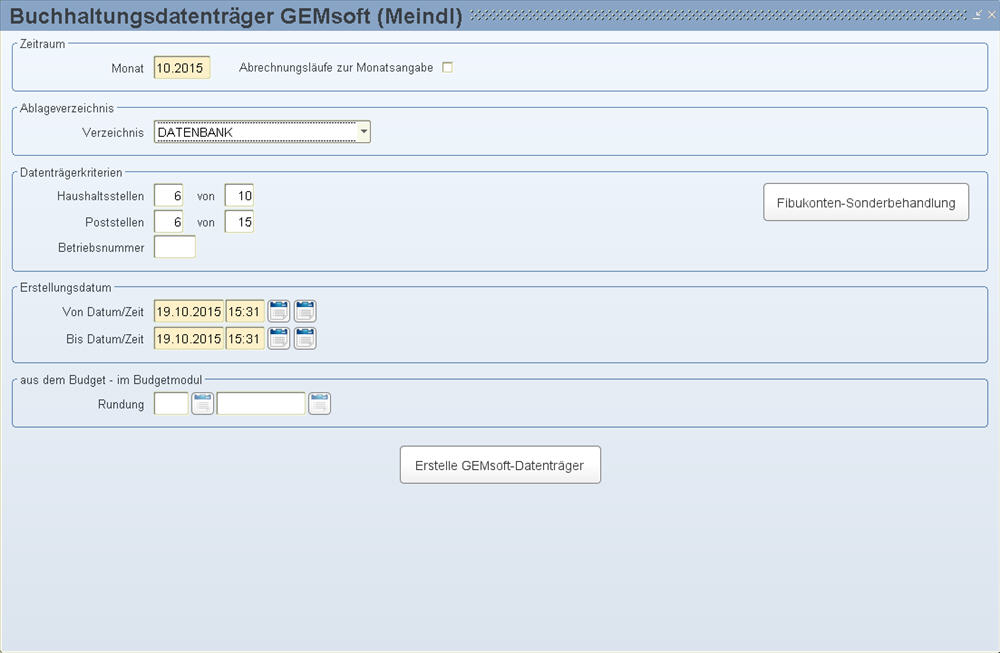Expand the Verzeichnis DATENBANK dropdown
1000x653 pixels.
click(363, 132)
